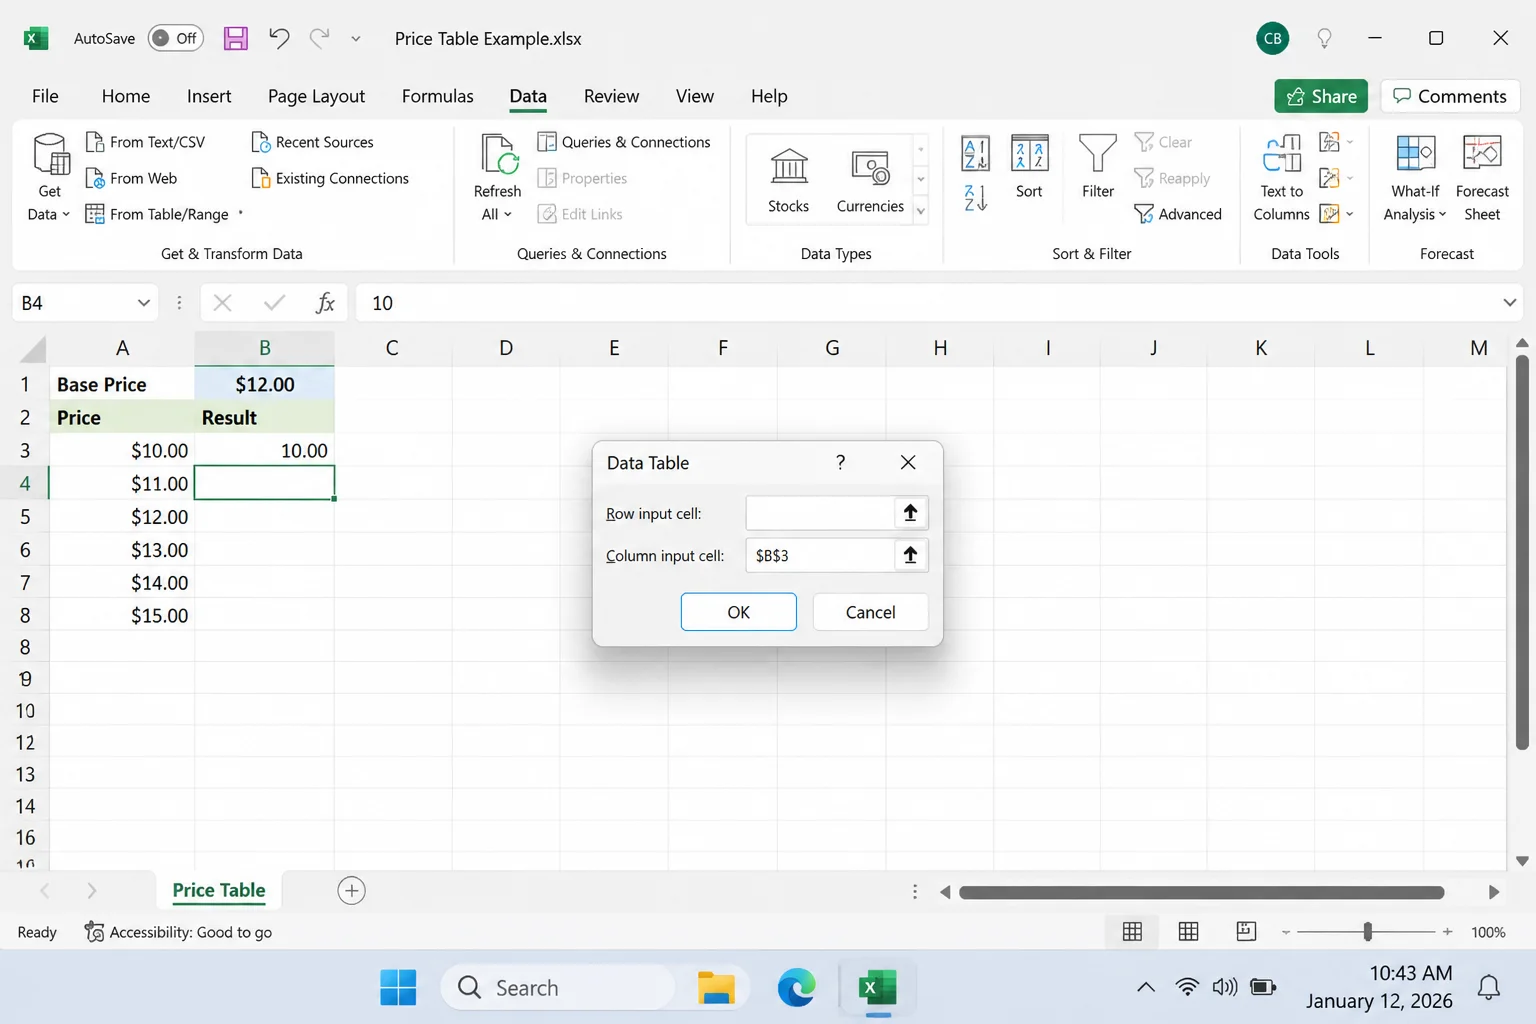Switch to Page Break Preview
Viewport: 1536px width, 1024px height.
(x=1245, y=932)
